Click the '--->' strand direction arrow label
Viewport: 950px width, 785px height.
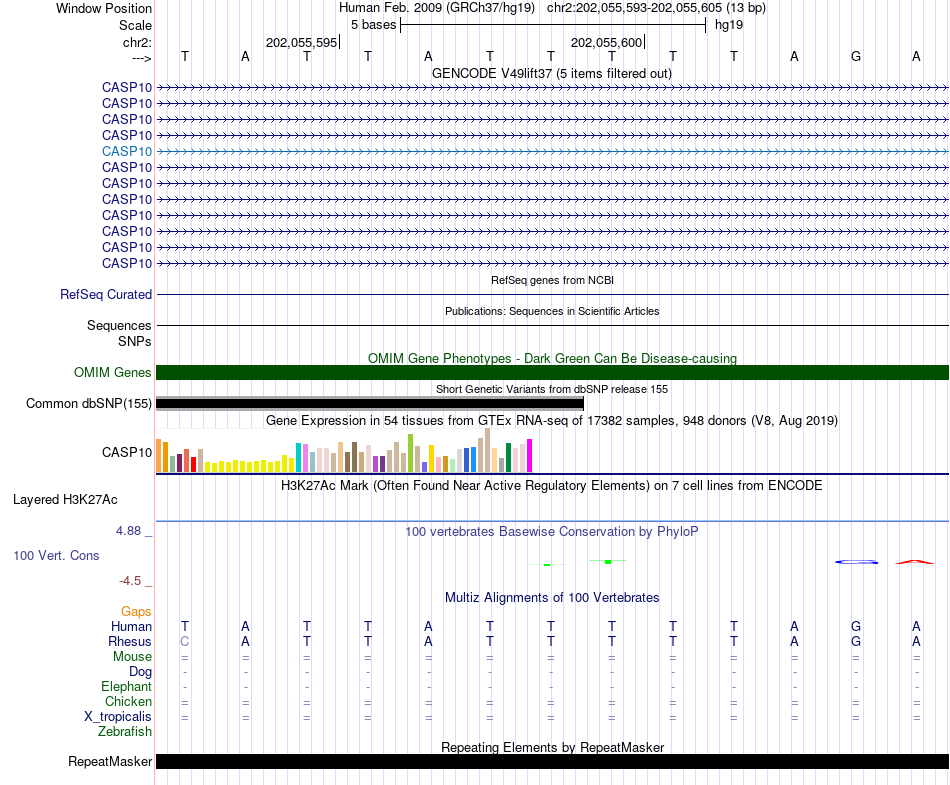pyautogui.click(x=141, y=58)
